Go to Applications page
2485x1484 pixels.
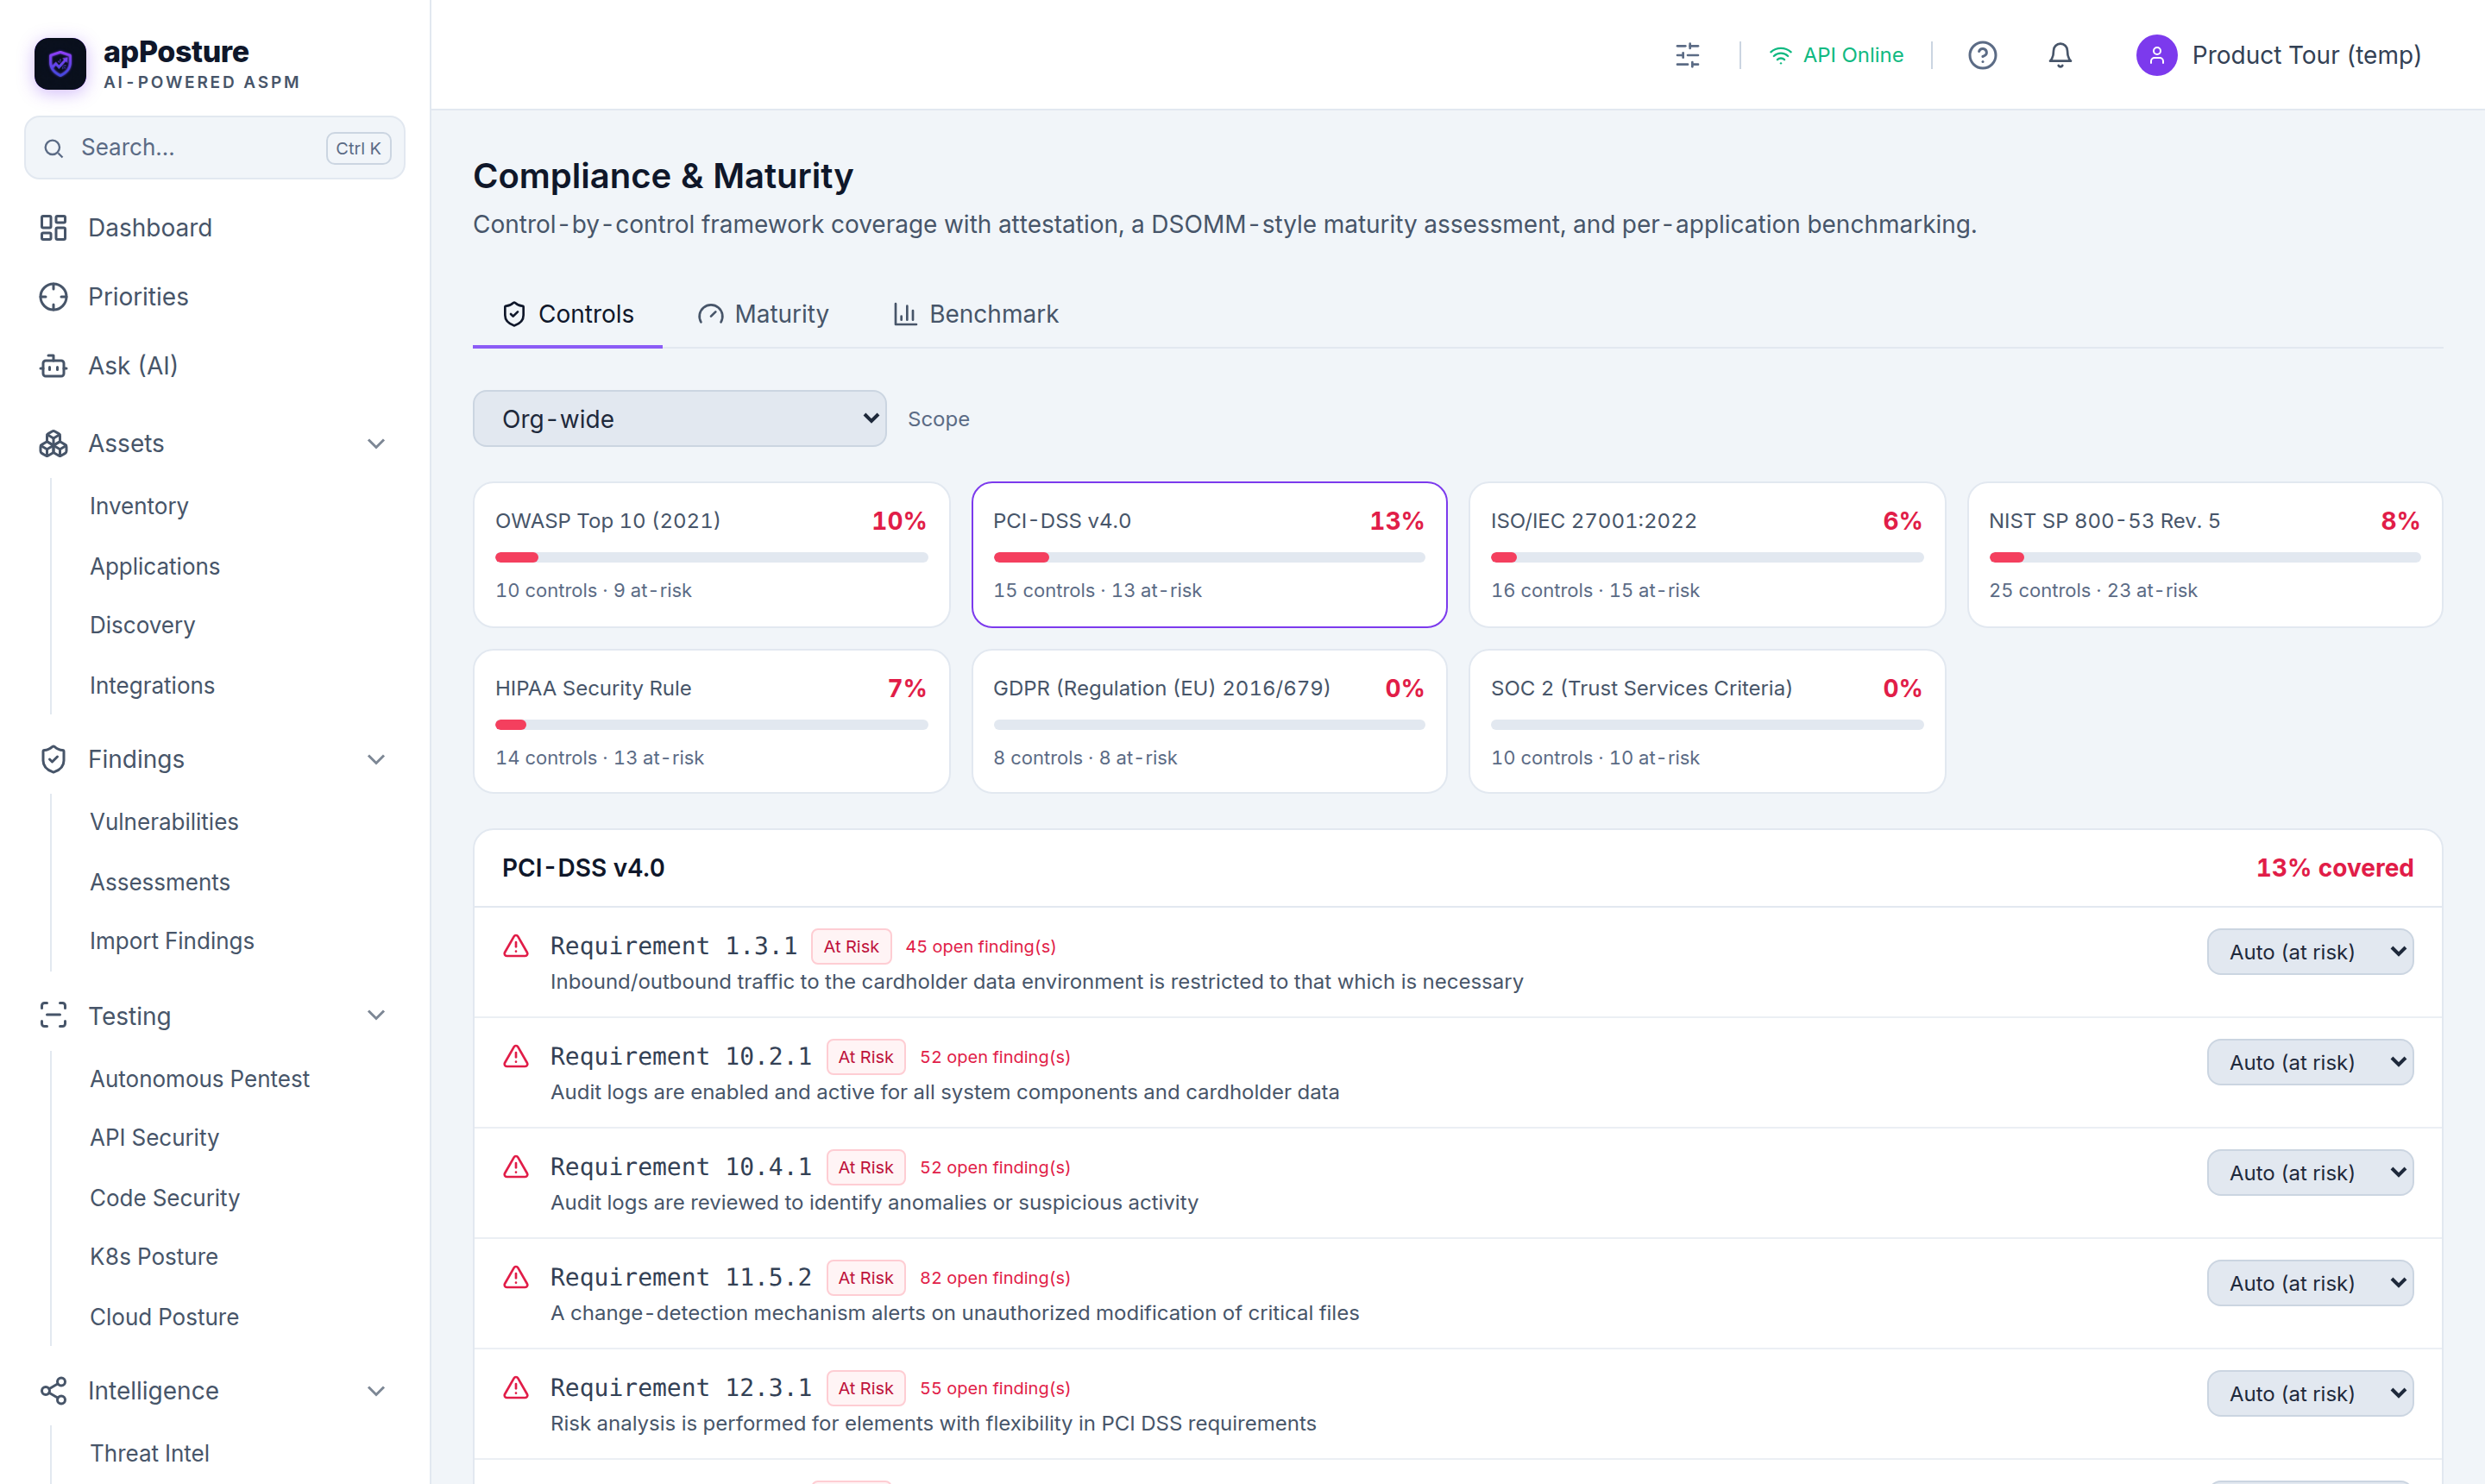tap(155, 566)
